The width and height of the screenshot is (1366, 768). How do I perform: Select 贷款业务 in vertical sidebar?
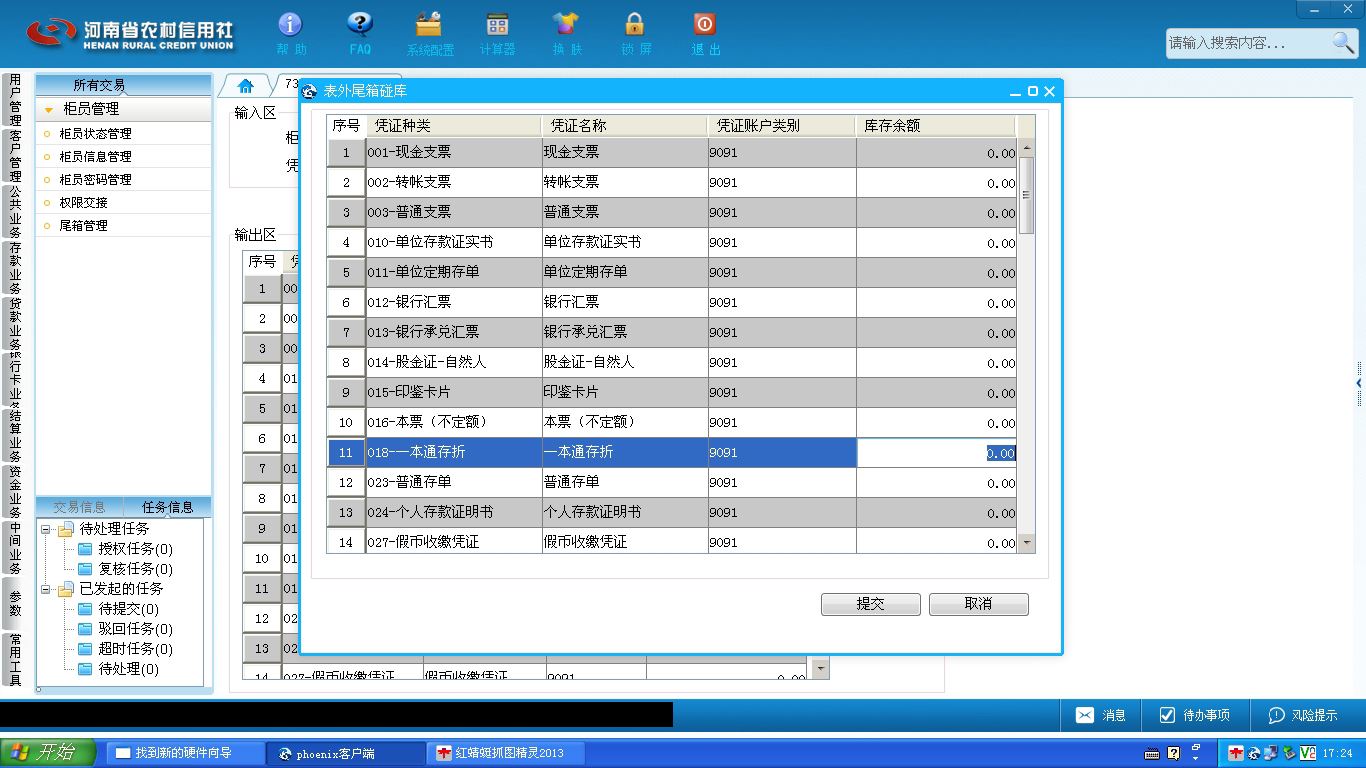15,324
